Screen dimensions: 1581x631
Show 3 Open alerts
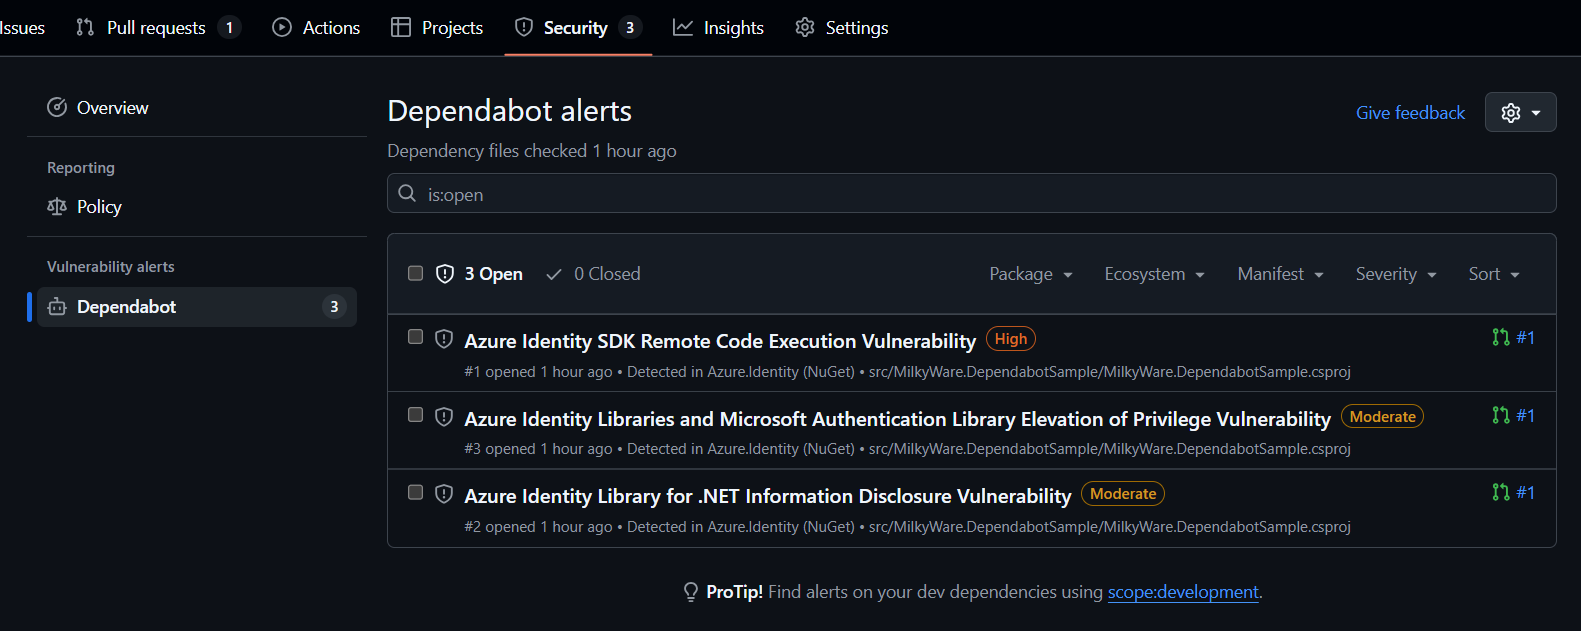(x=480, y=274)
